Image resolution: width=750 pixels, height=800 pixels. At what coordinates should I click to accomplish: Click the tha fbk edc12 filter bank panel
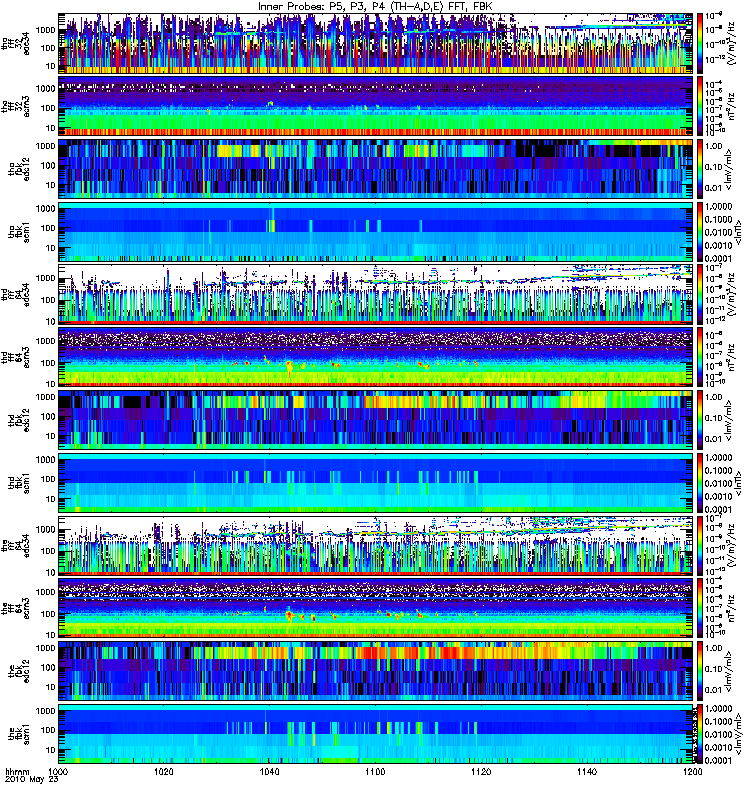click(376, 169)
